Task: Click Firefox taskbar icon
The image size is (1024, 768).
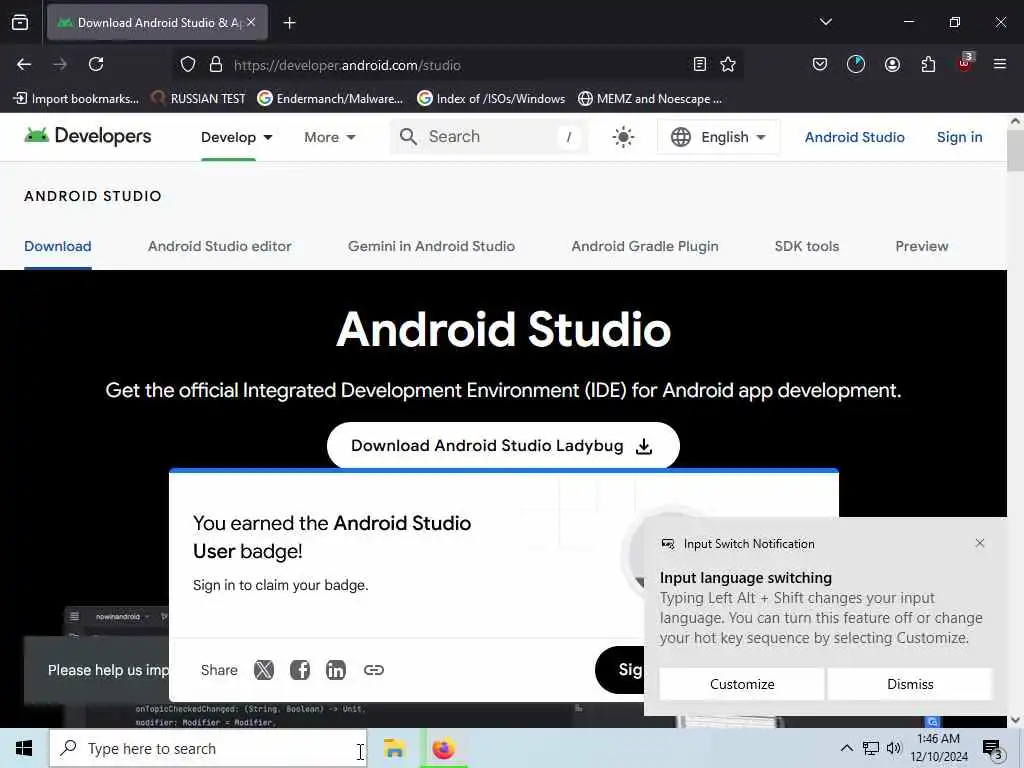Action: coord(443,748)
